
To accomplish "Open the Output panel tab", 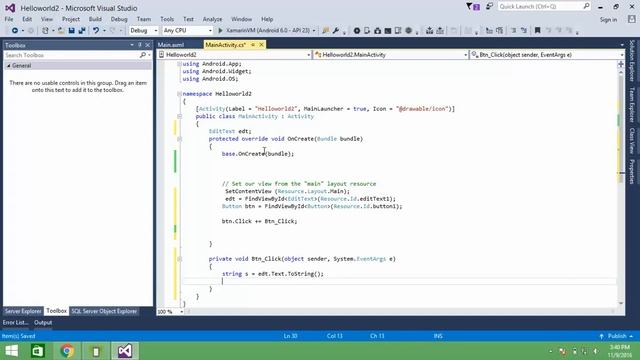I will [x=43, y=322].
